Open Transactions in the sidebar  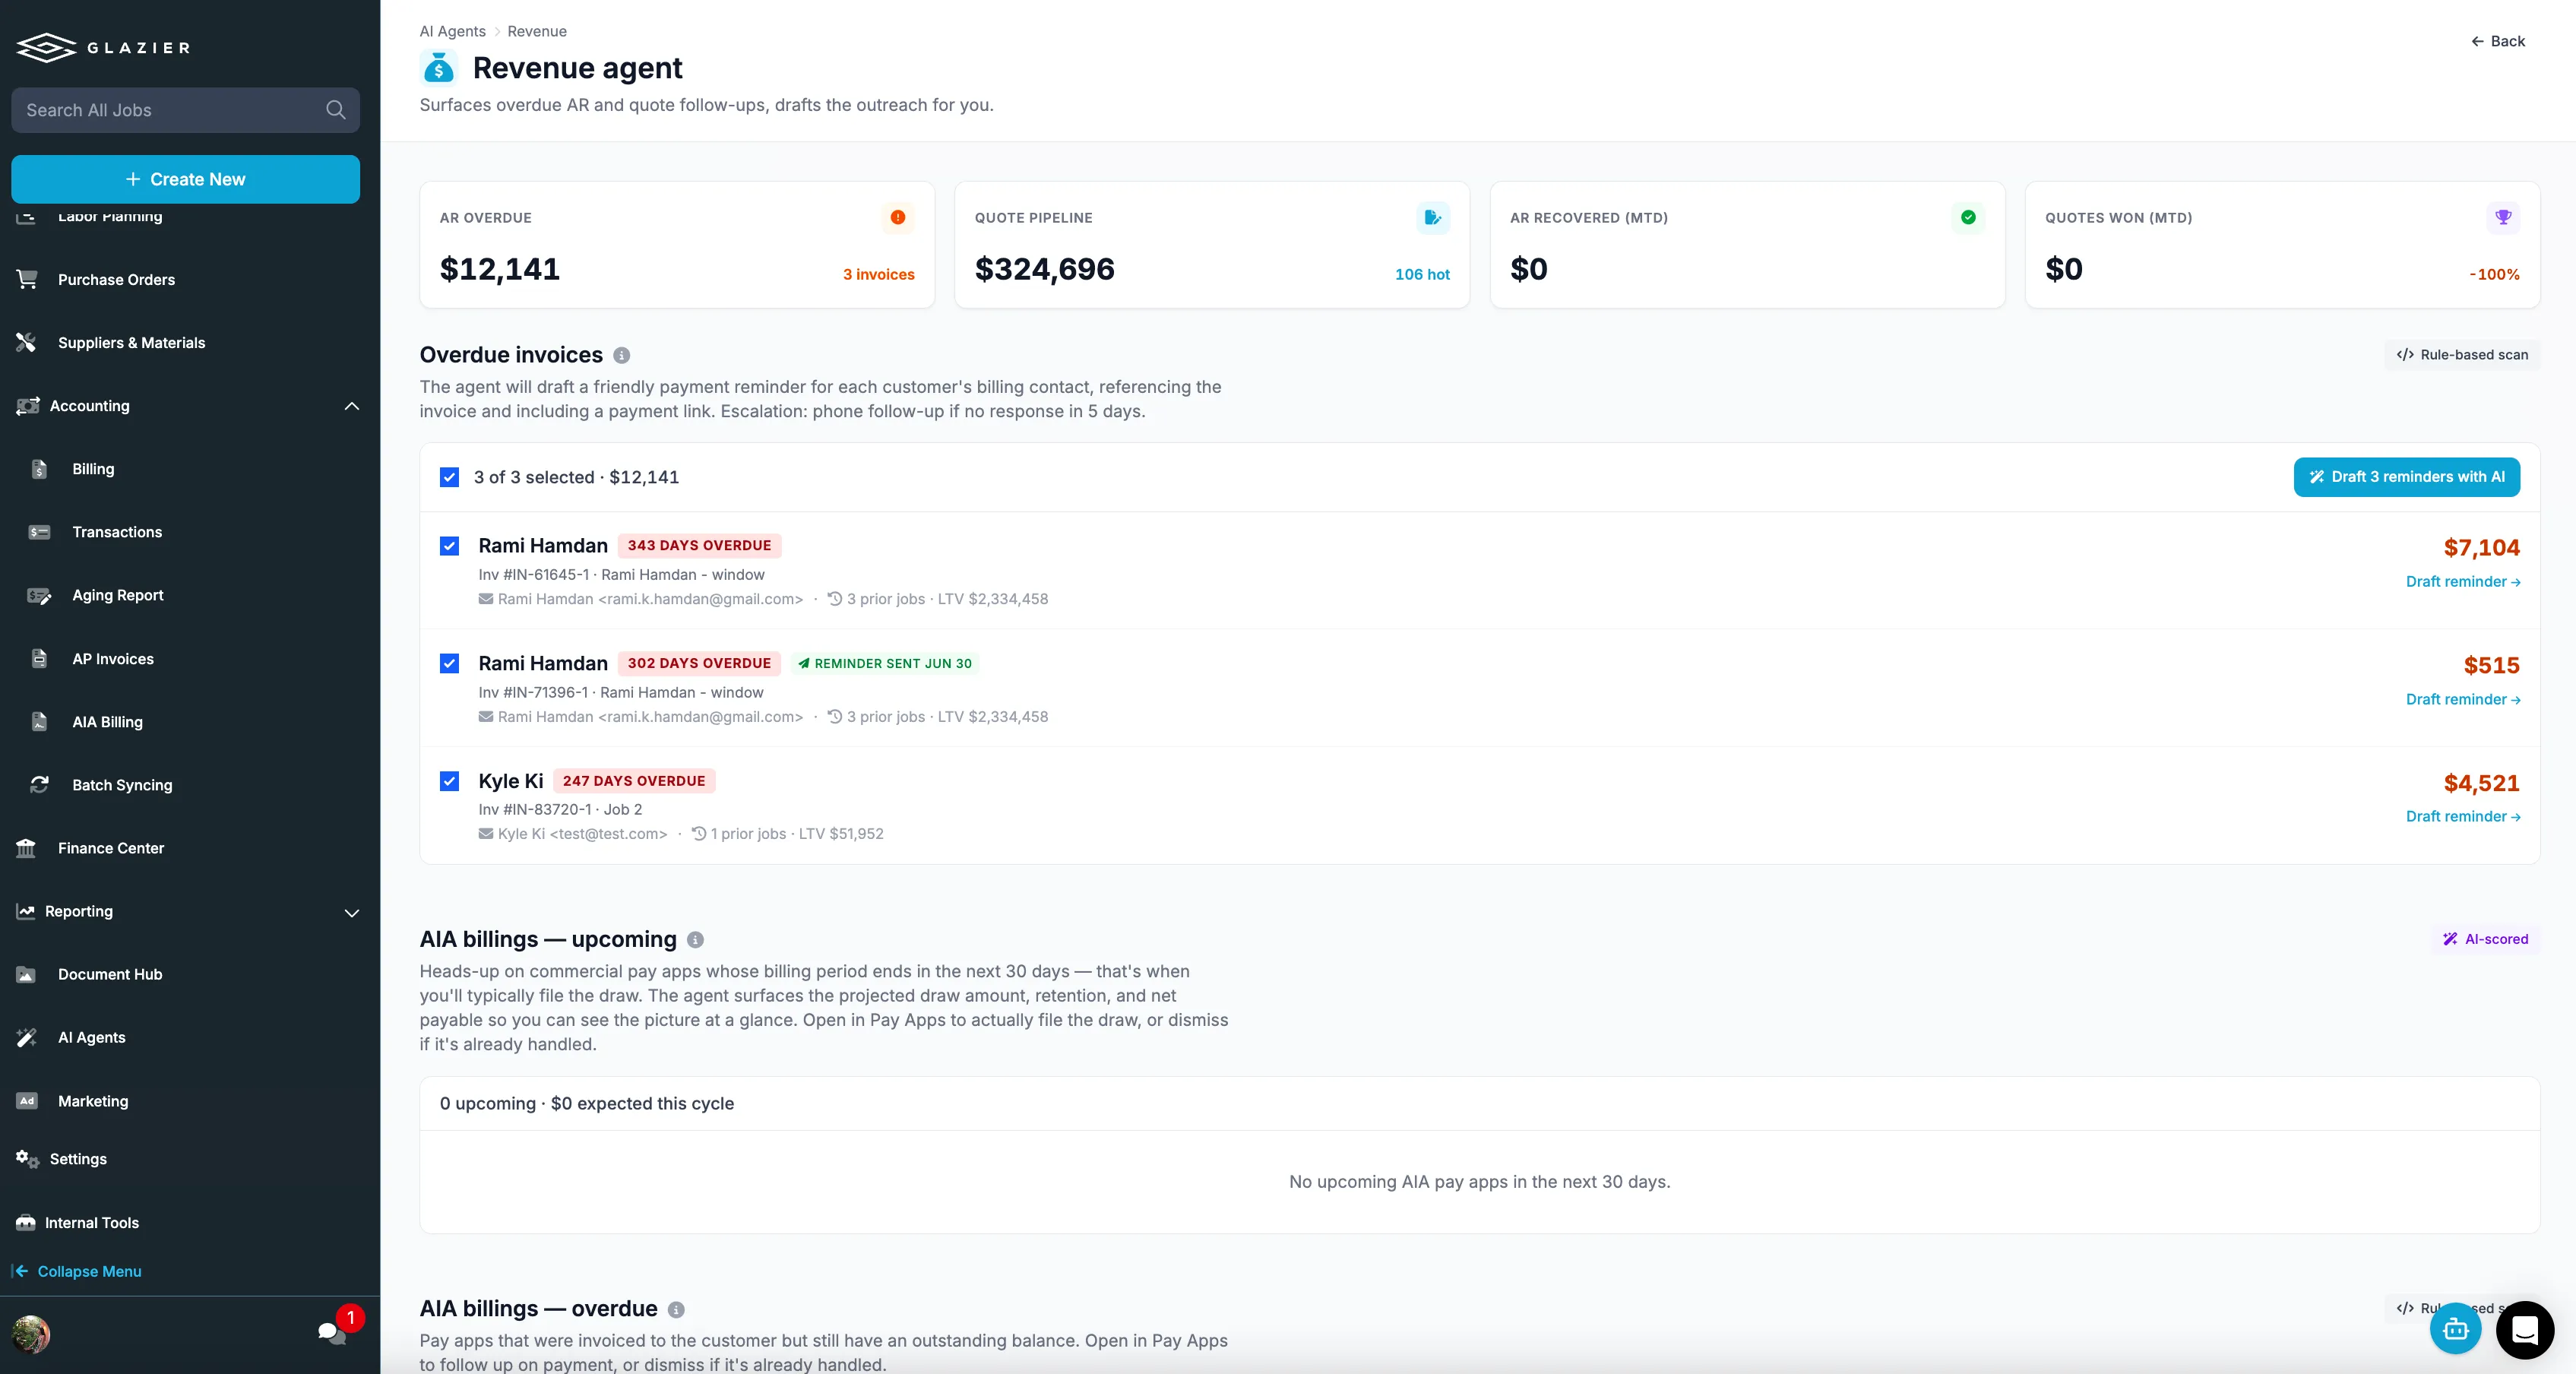(x=117, y=532)
